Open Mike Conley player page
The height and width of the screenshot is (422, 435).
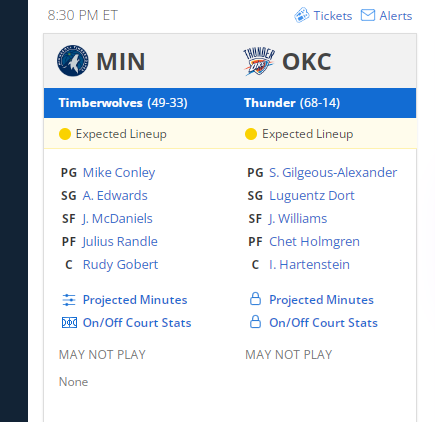(119, 173)
